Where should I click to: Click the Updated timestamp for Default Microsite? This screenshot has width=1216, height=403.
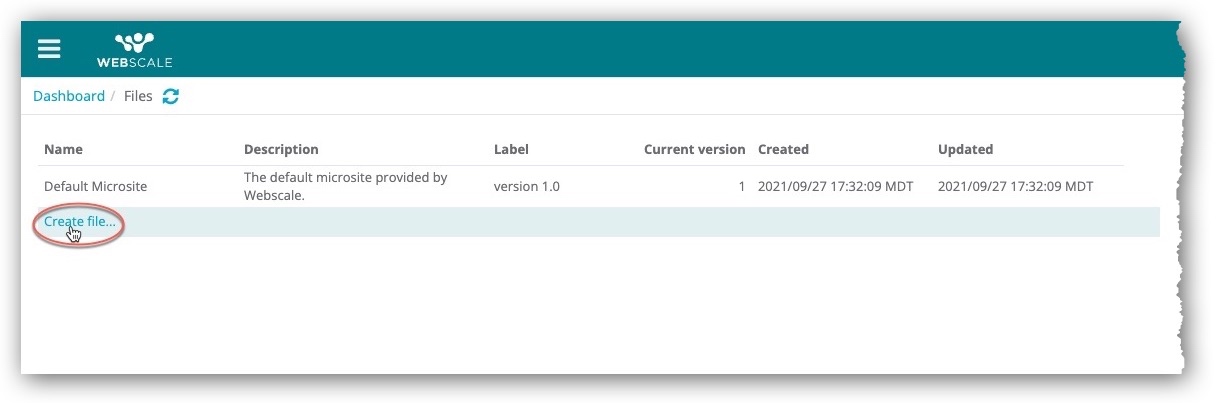click(1015, 187)
